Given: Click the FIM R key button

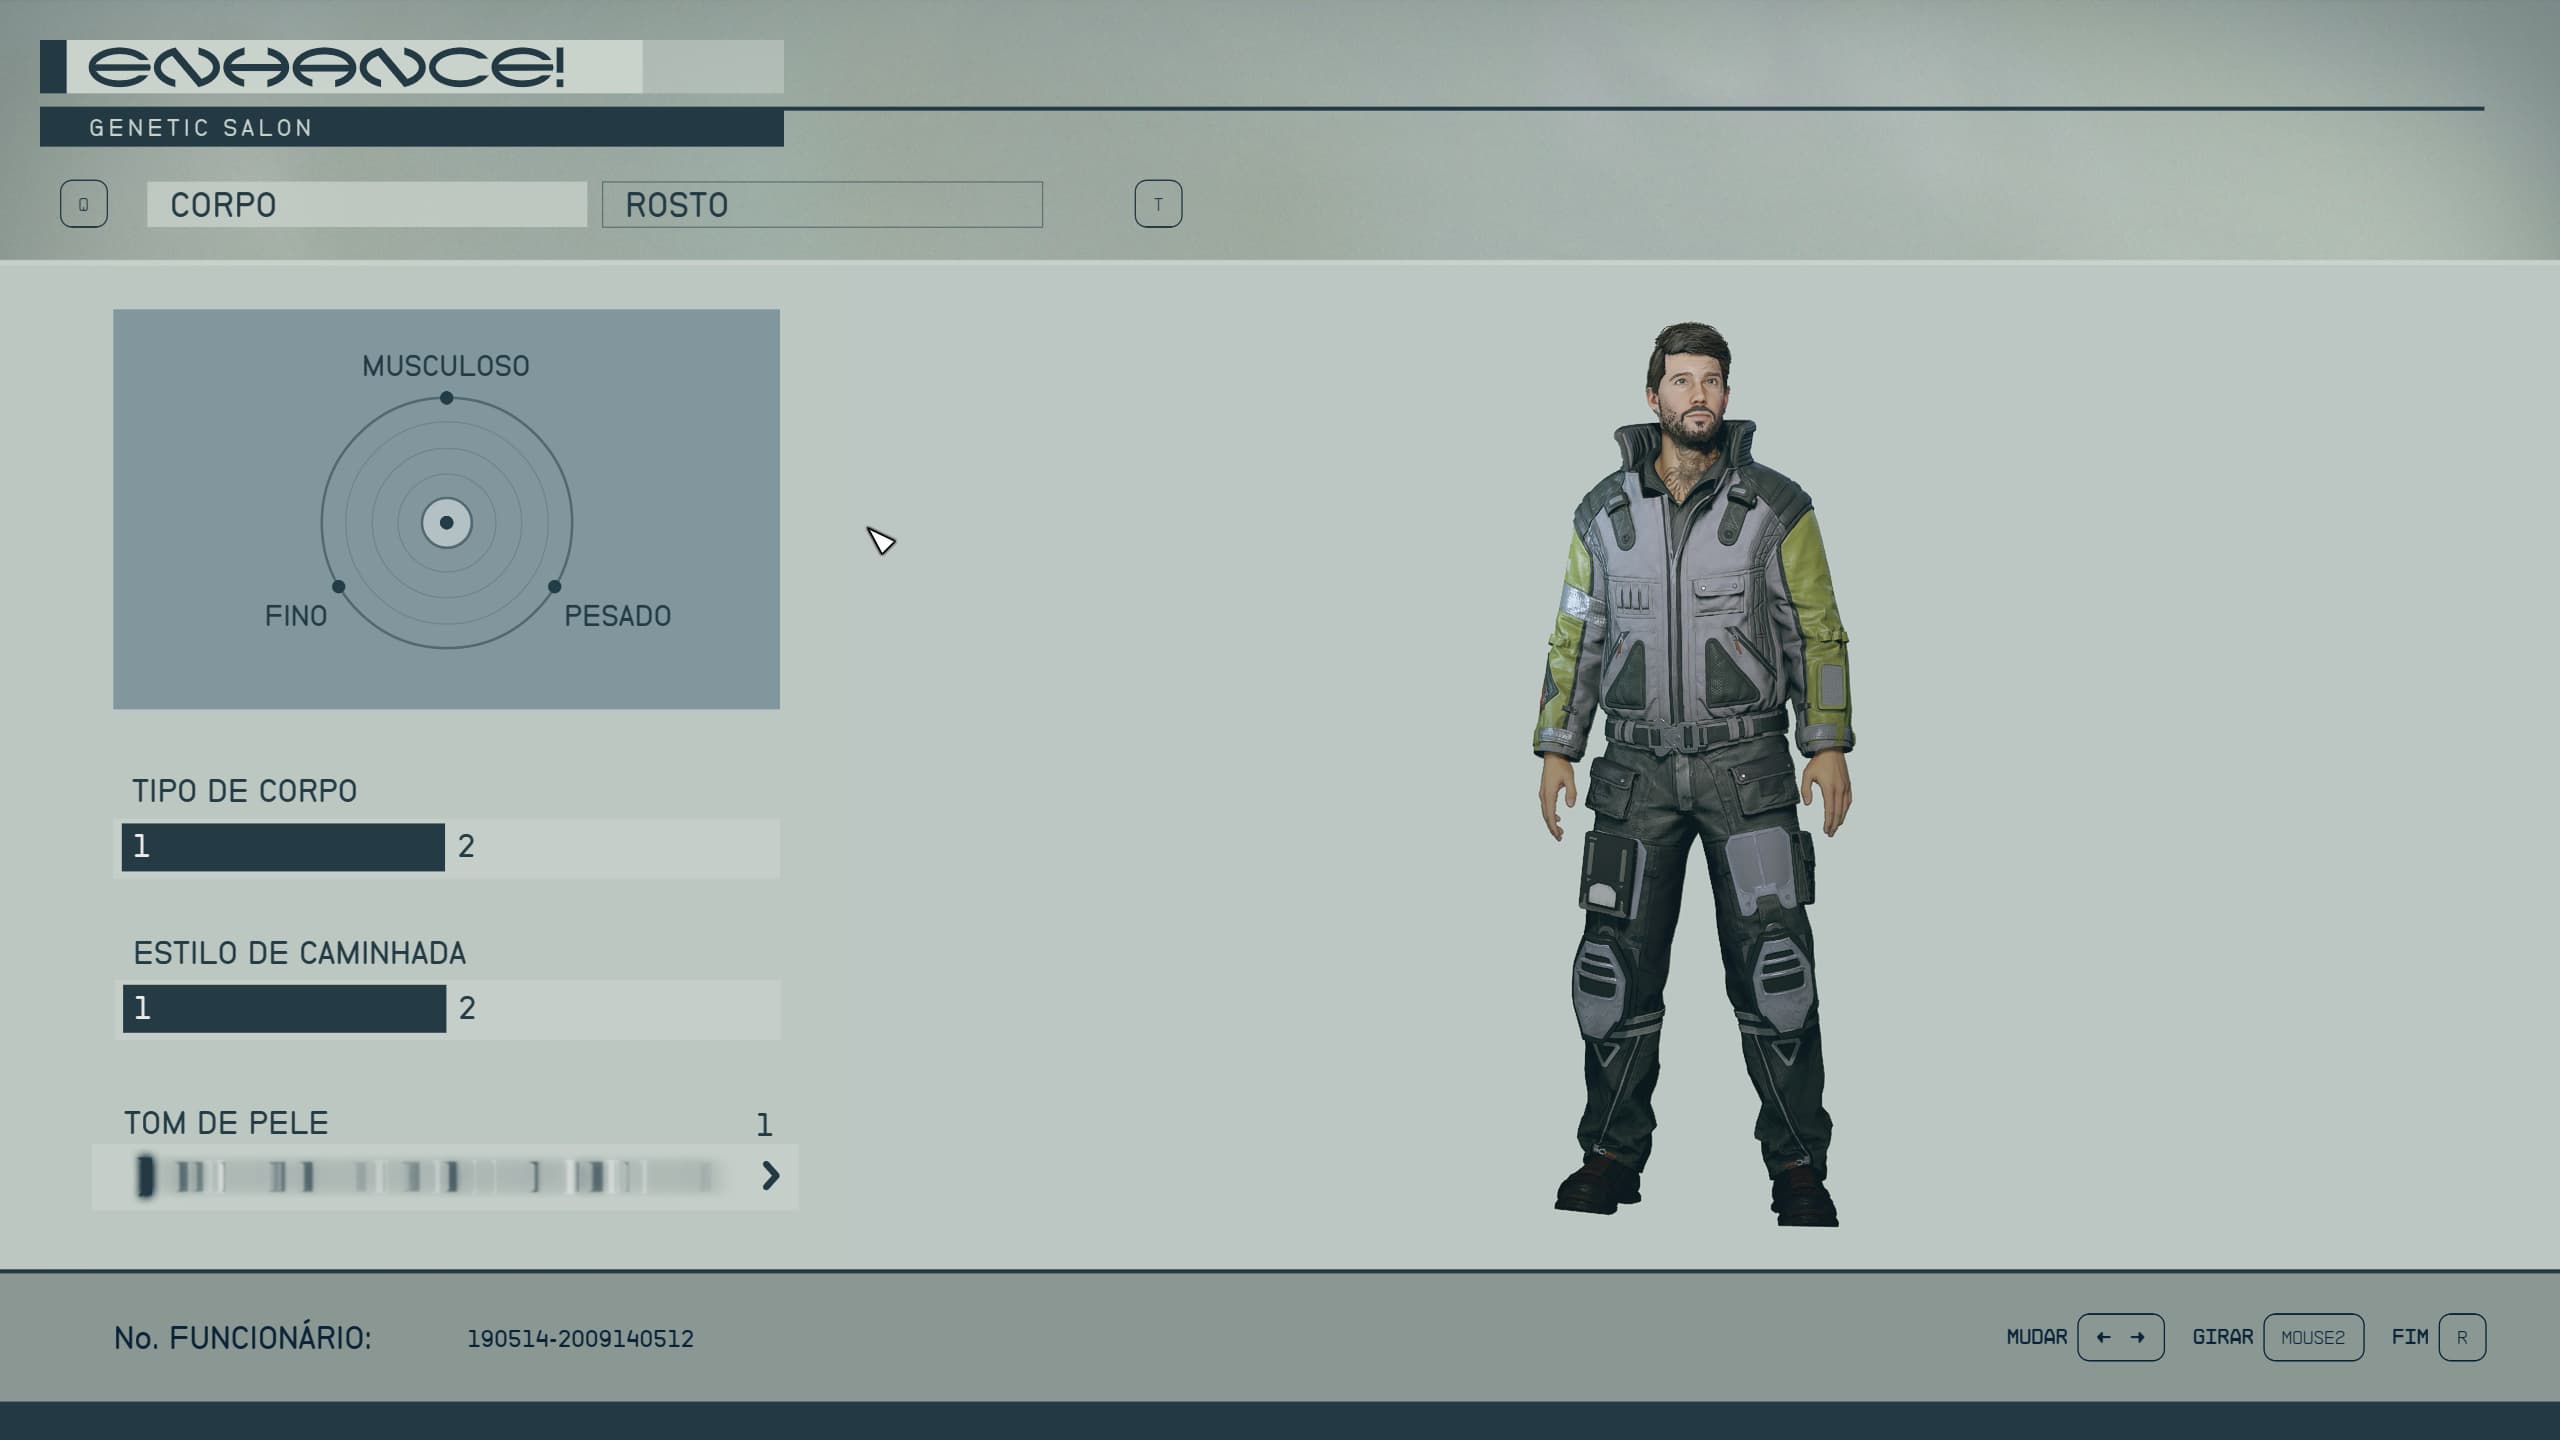Looking at the screenshot, I should click(x=2462, y=1337).
